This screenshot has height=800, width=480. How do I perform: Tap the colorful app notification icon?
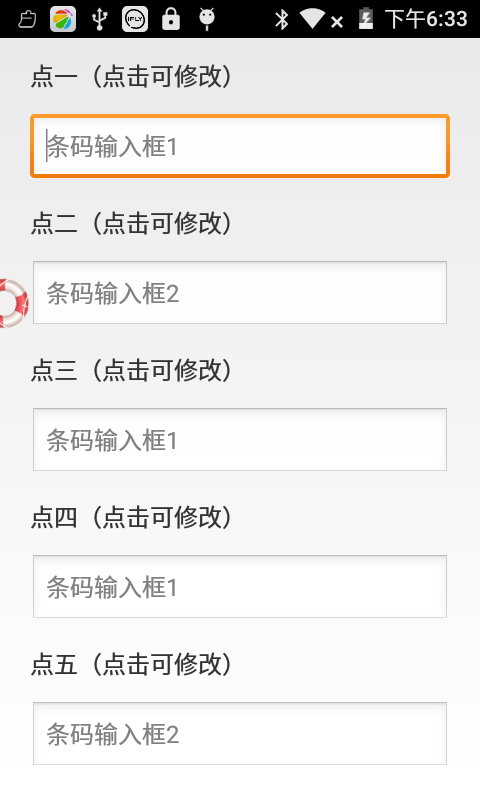(x=63, y=19)
